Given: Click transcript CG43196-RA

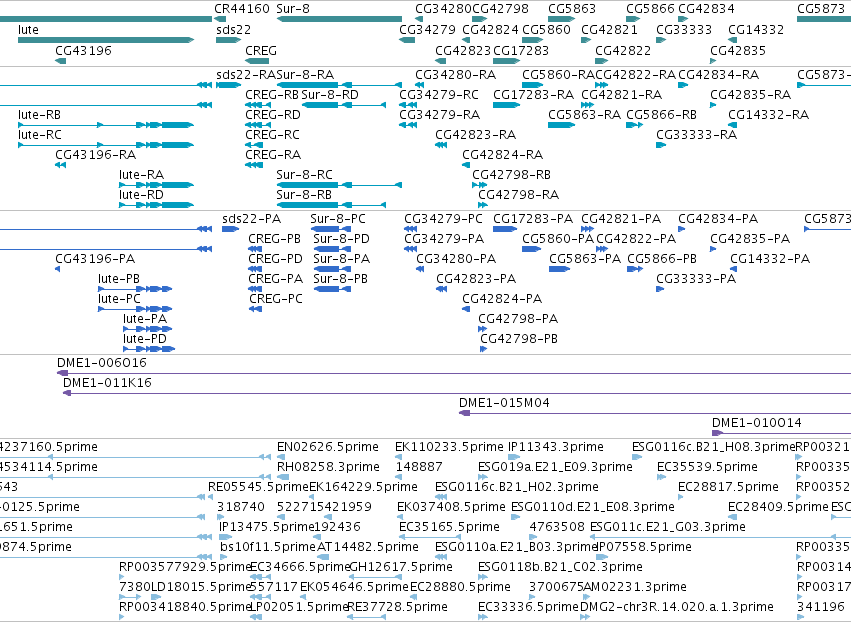Looking at the screenshot, I should click(95, 155).
